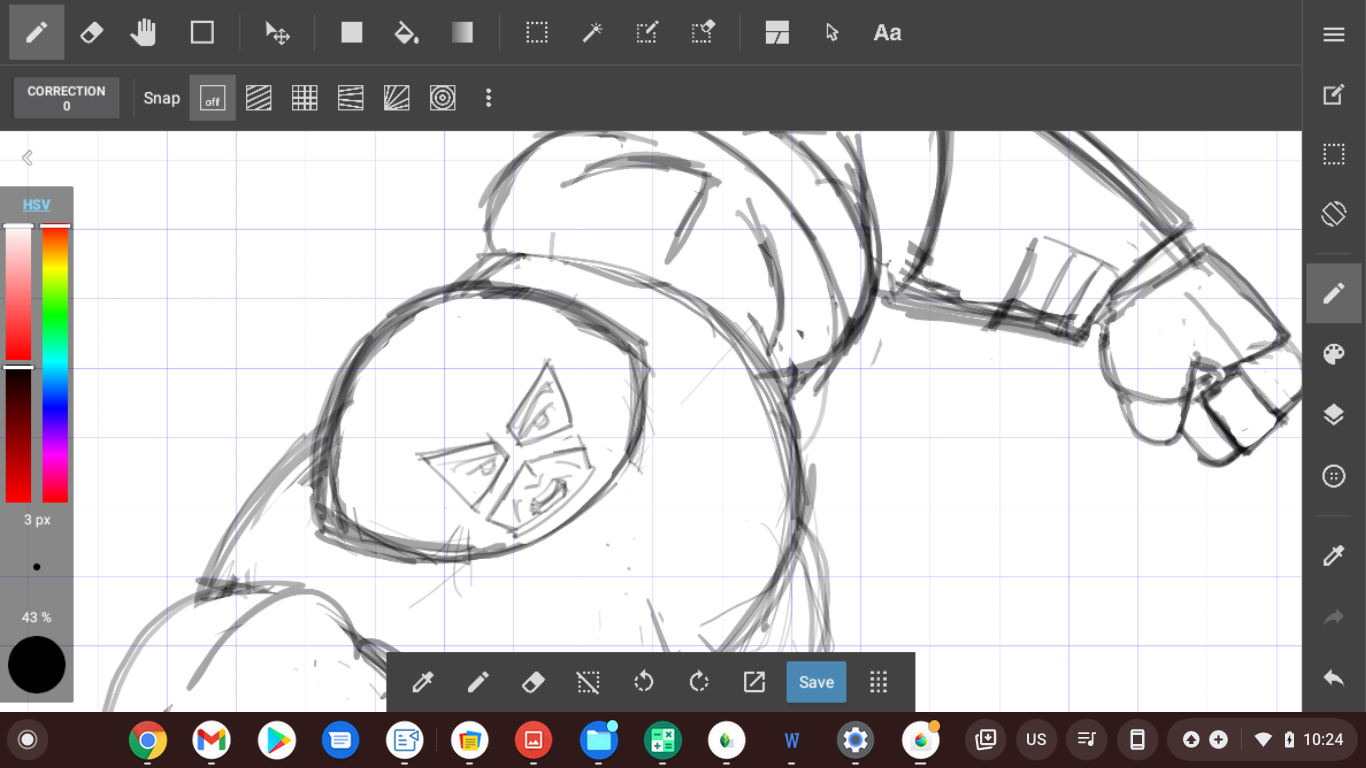The height and width of the screenshot is (768, 1366).
Task: Click the Save button
Action: click(816, 682)
